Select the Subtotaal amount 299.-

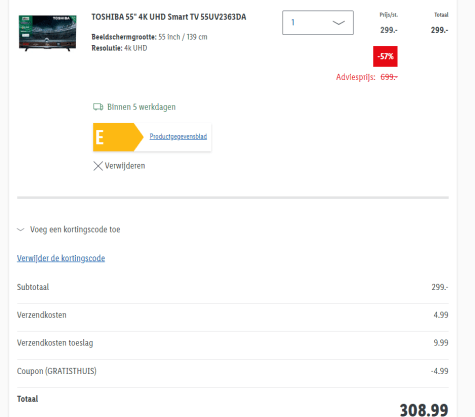(440, 287)
